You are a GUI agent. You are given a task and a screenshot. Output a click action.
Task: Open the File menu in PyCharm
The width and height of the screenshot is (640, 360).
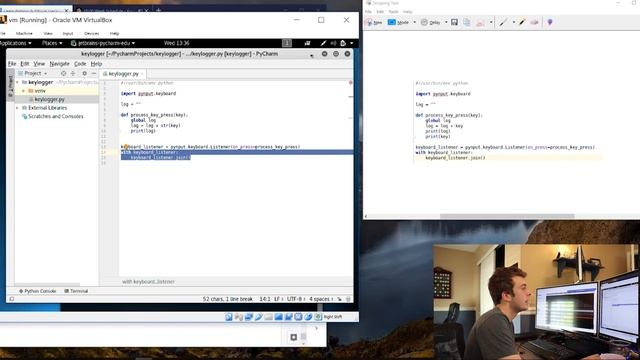tap(12, 64)
